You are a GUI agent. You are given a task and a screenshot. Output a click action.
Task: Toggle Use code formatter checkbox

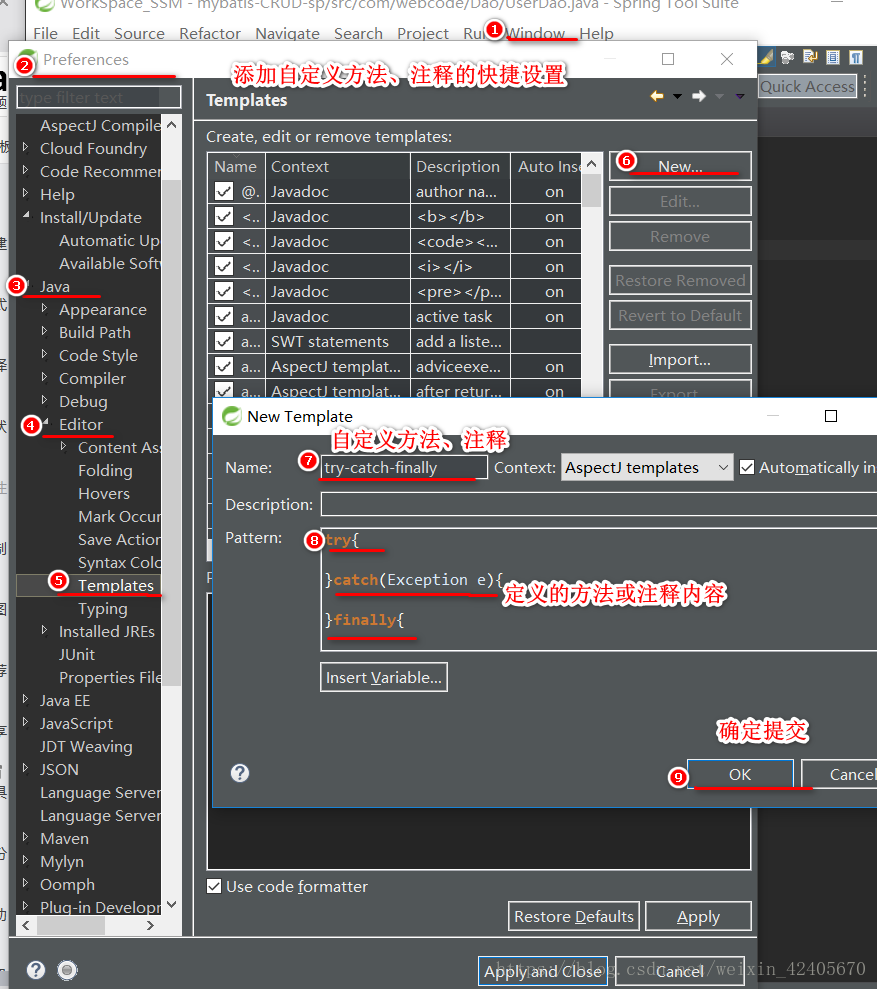pos(215,886)
